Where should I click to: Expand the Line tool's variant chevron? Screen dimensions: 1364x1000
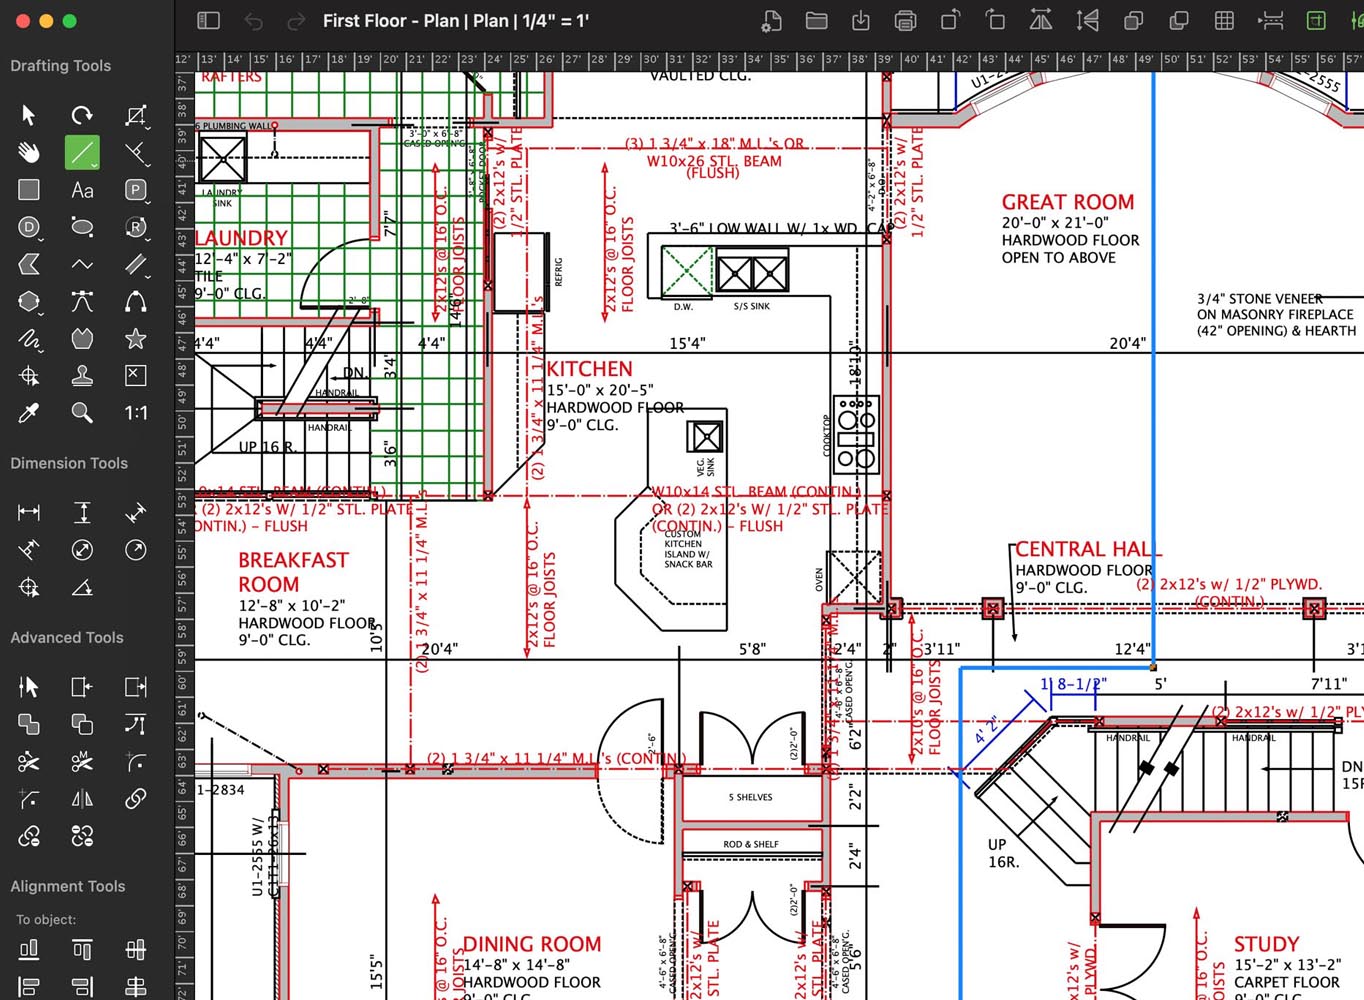[x=95, y=164]
